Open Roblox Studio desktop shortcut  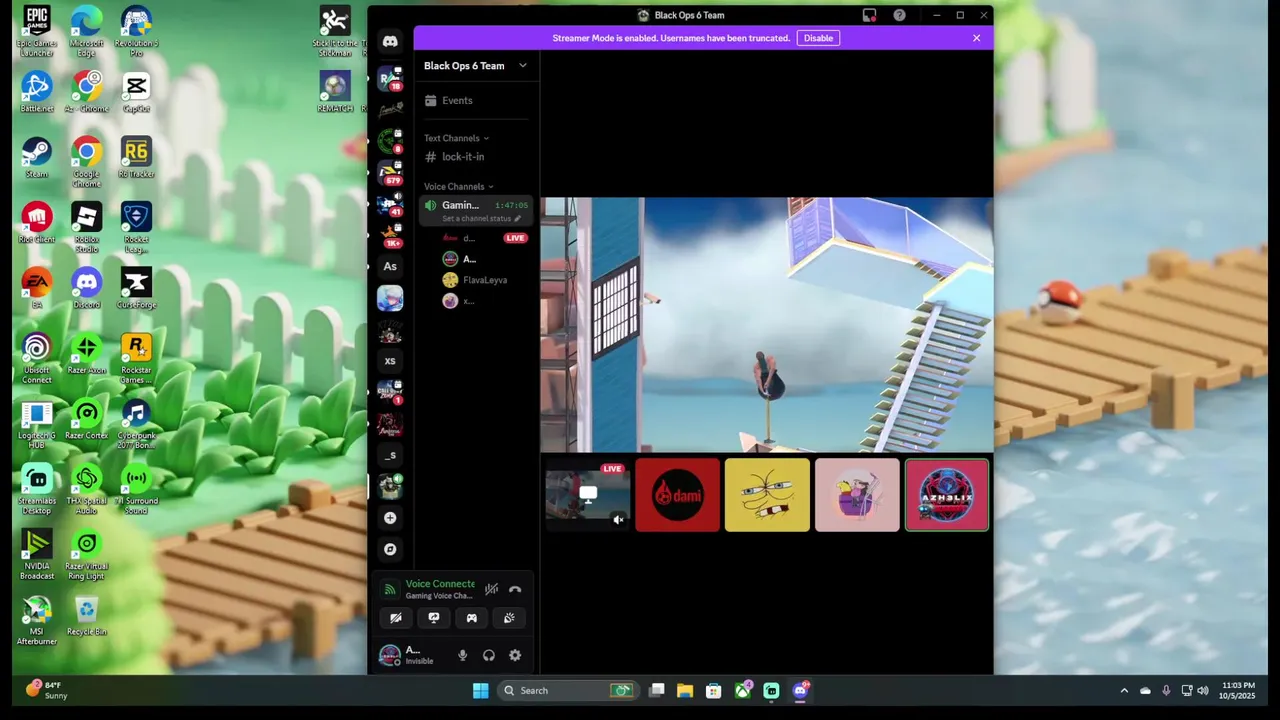[86, 228]
